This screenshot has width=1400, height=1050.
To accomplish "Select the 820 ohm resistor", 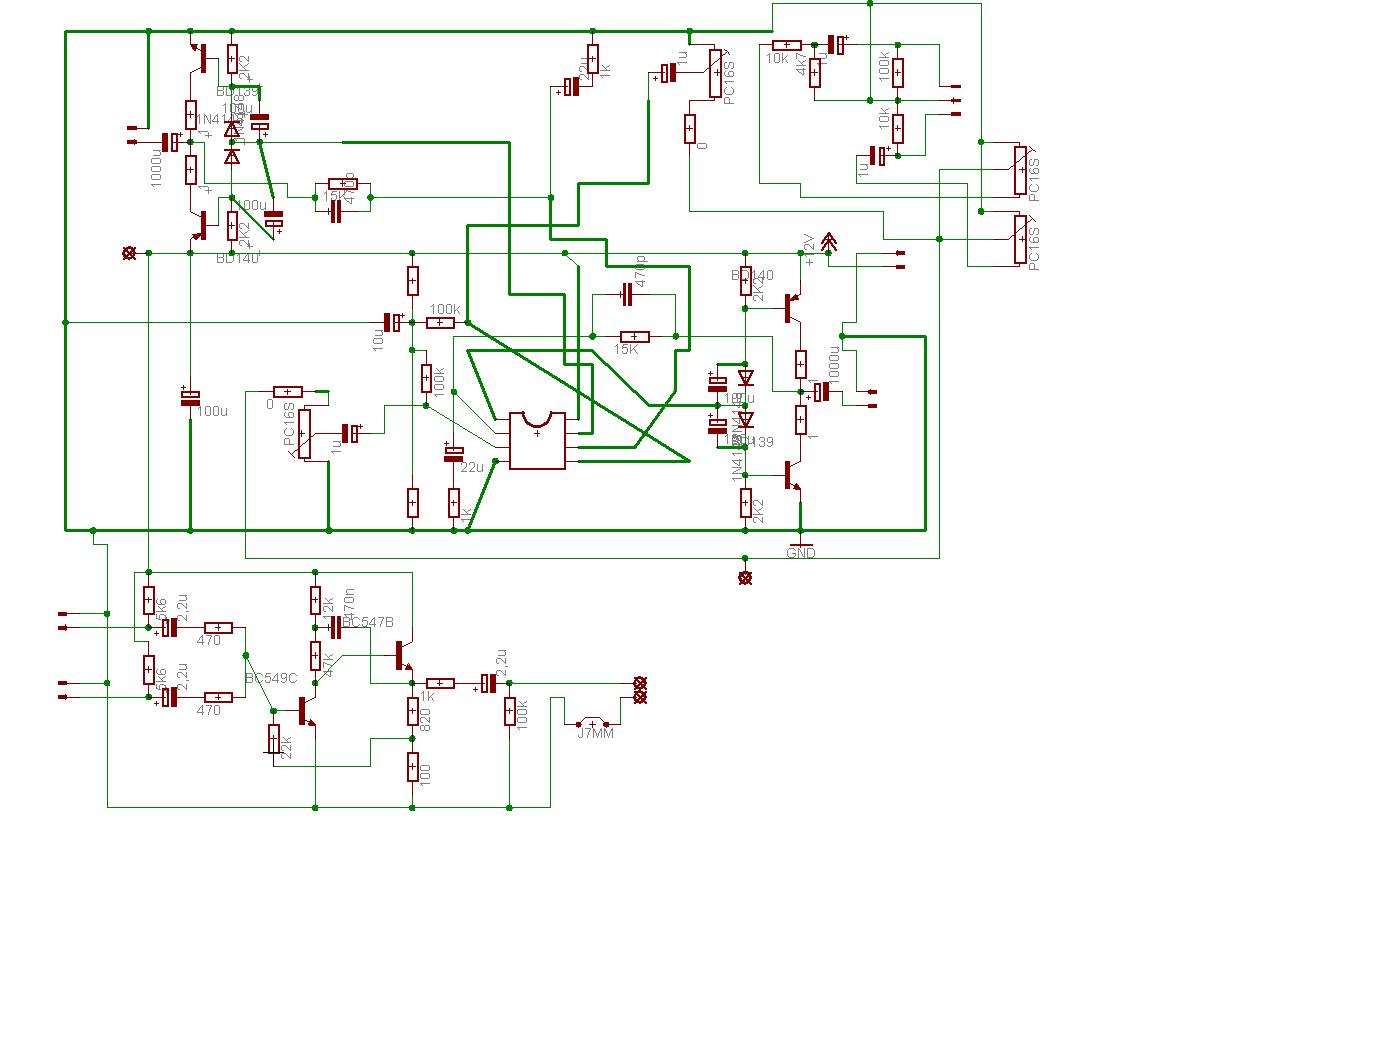I will pyautogui.click(x=412, y=711).
